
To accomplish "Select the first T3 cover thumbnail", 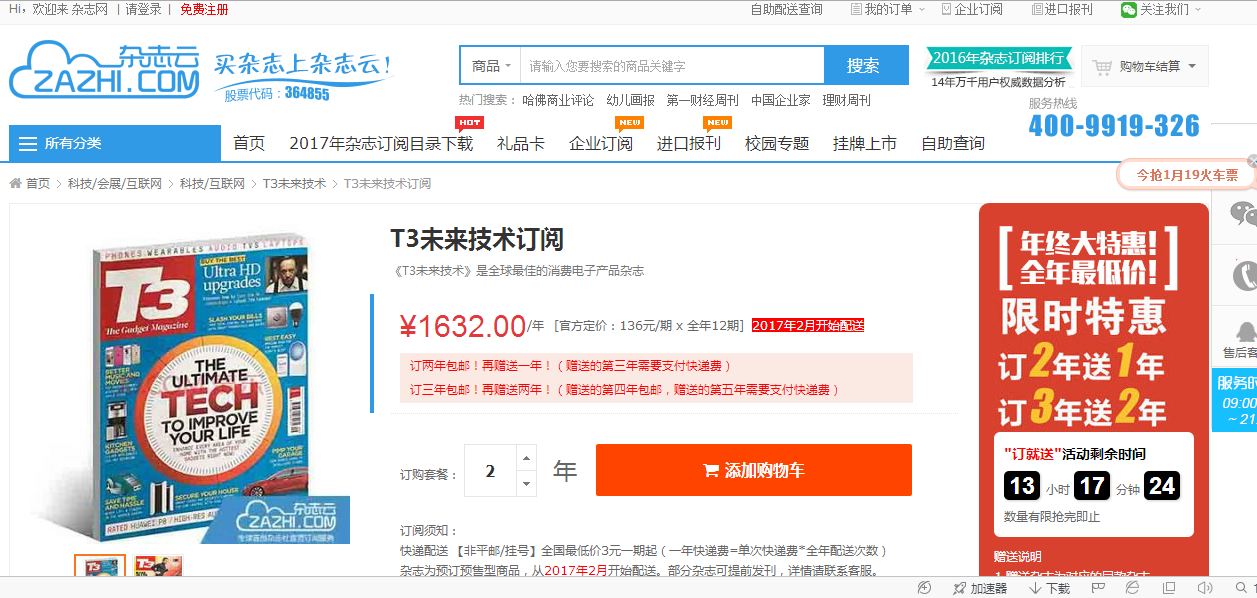I will [x=100, y=566].
